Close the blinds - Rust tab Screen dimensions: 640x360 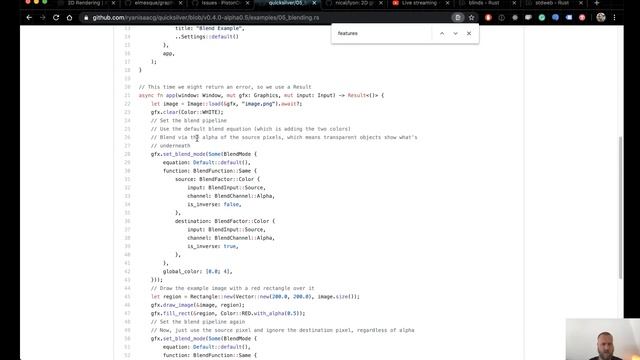pos(514,3)
